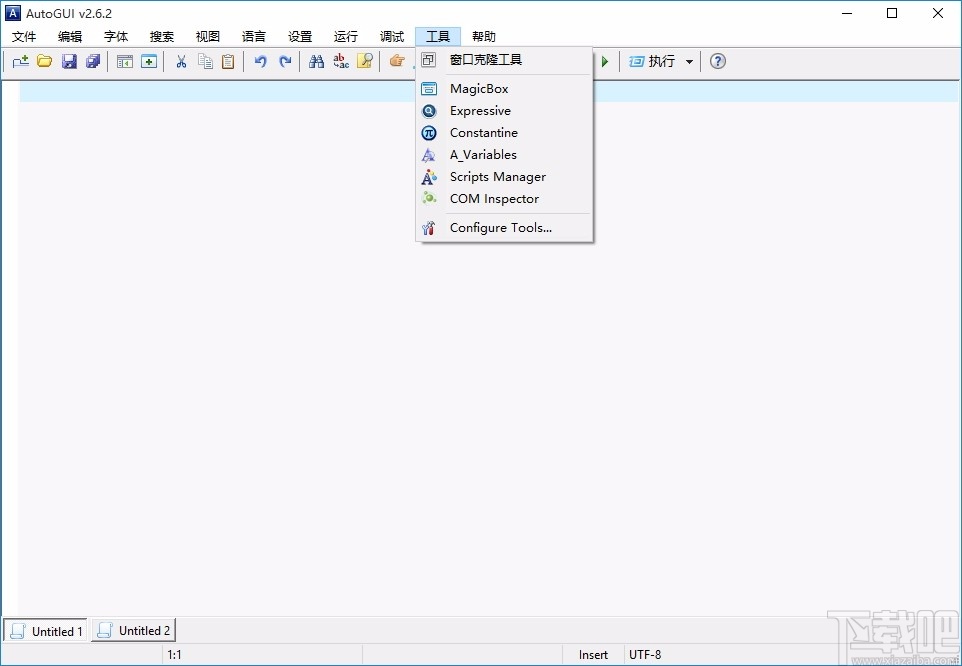Open Replace via the ab-ac icon
The width and height of the screenshot is (962, 666).
coord(341,61)
